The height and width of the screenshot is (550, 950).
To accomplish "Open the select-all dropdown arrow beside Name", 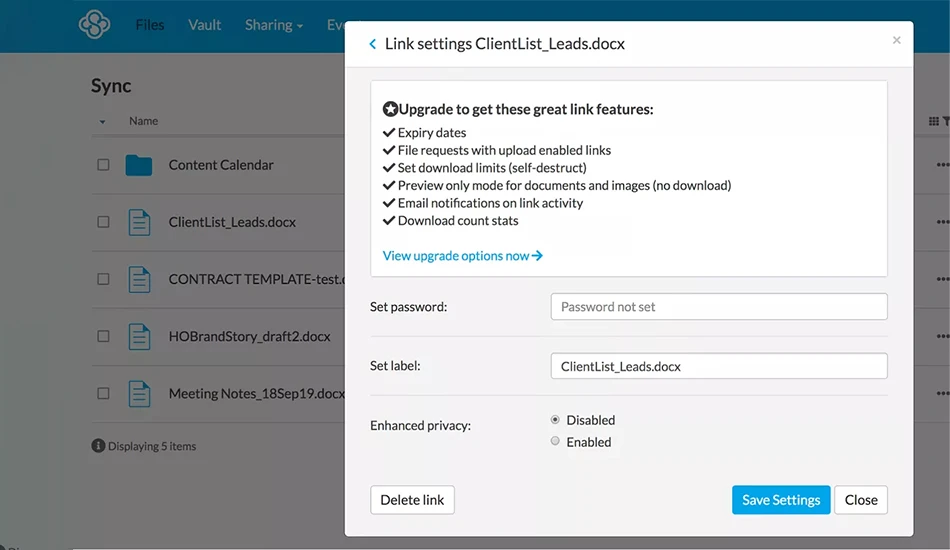I will (x=102, y=122).
